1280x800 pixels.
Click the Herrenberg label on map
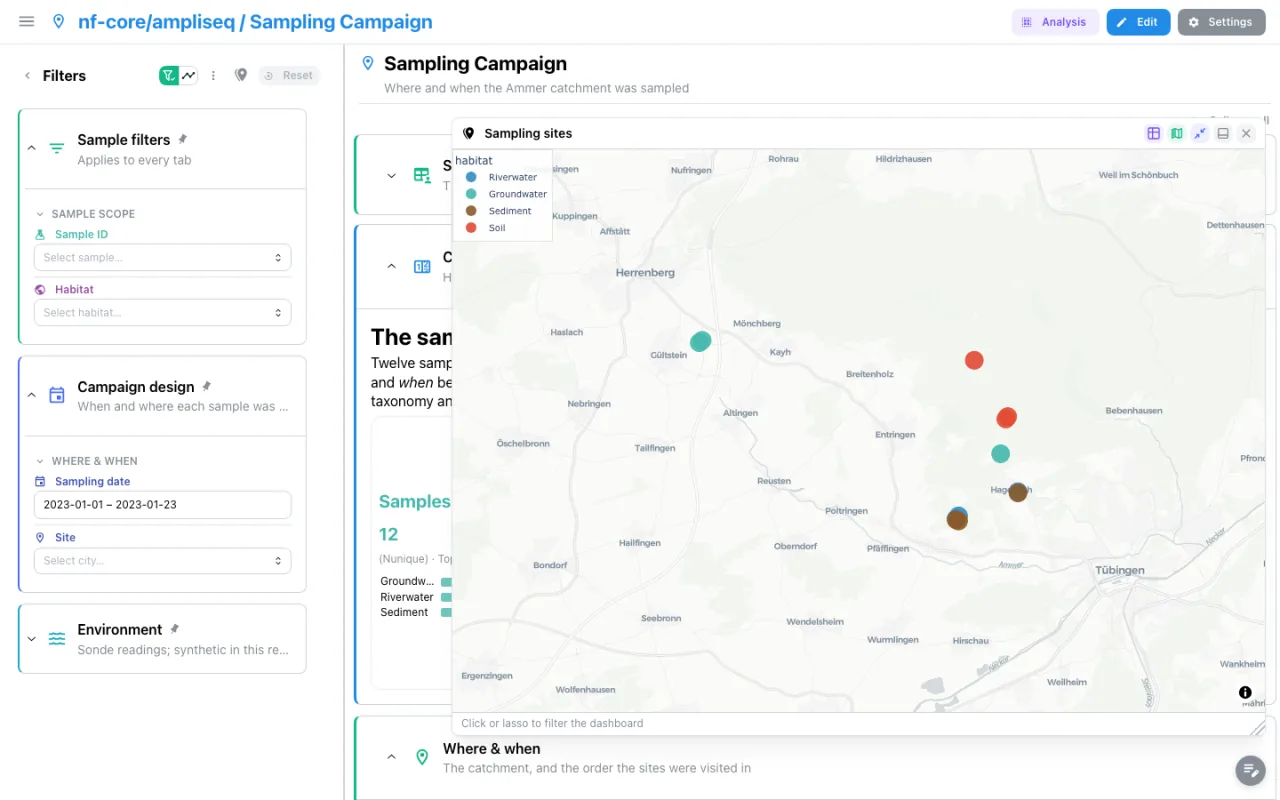645,272
